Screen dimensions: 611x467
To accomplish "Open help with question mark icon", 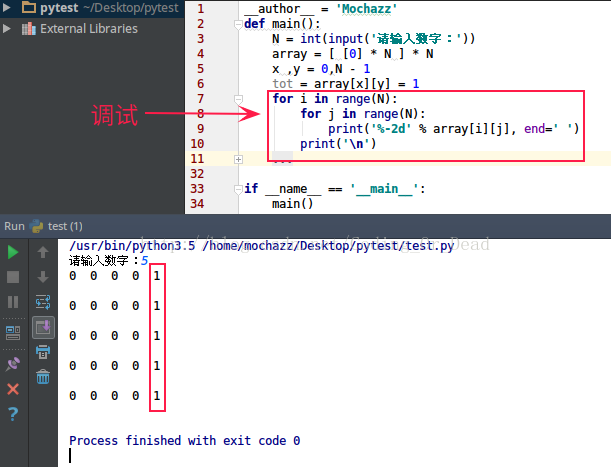I will tap(13, 414).
